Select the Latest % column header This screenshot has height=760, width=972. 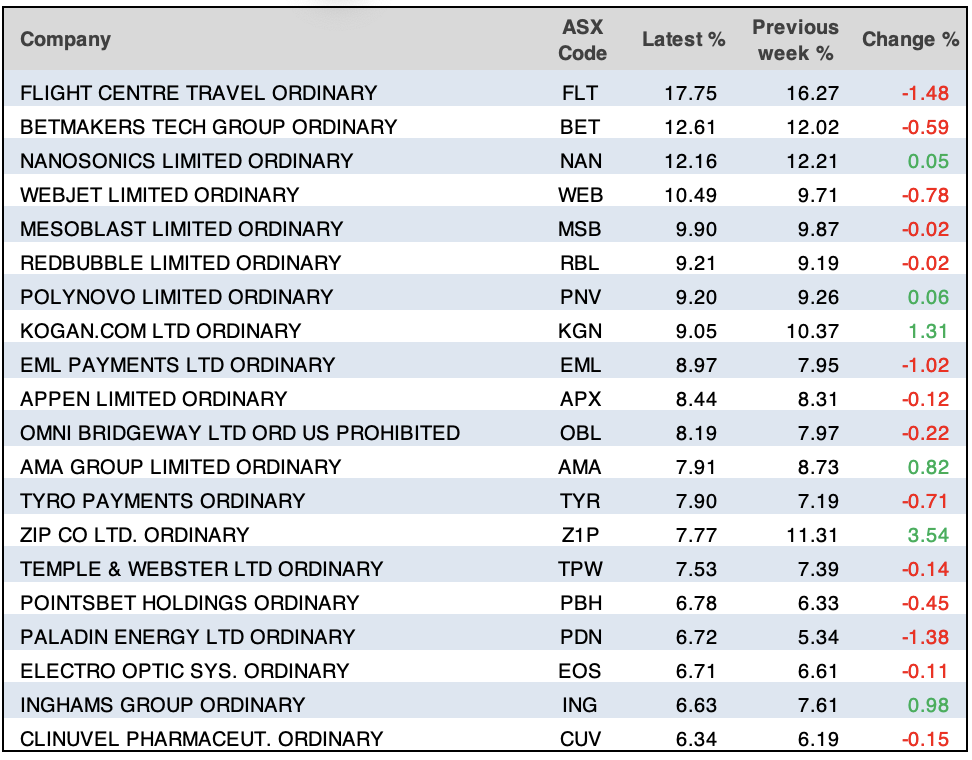pos(684,40)
